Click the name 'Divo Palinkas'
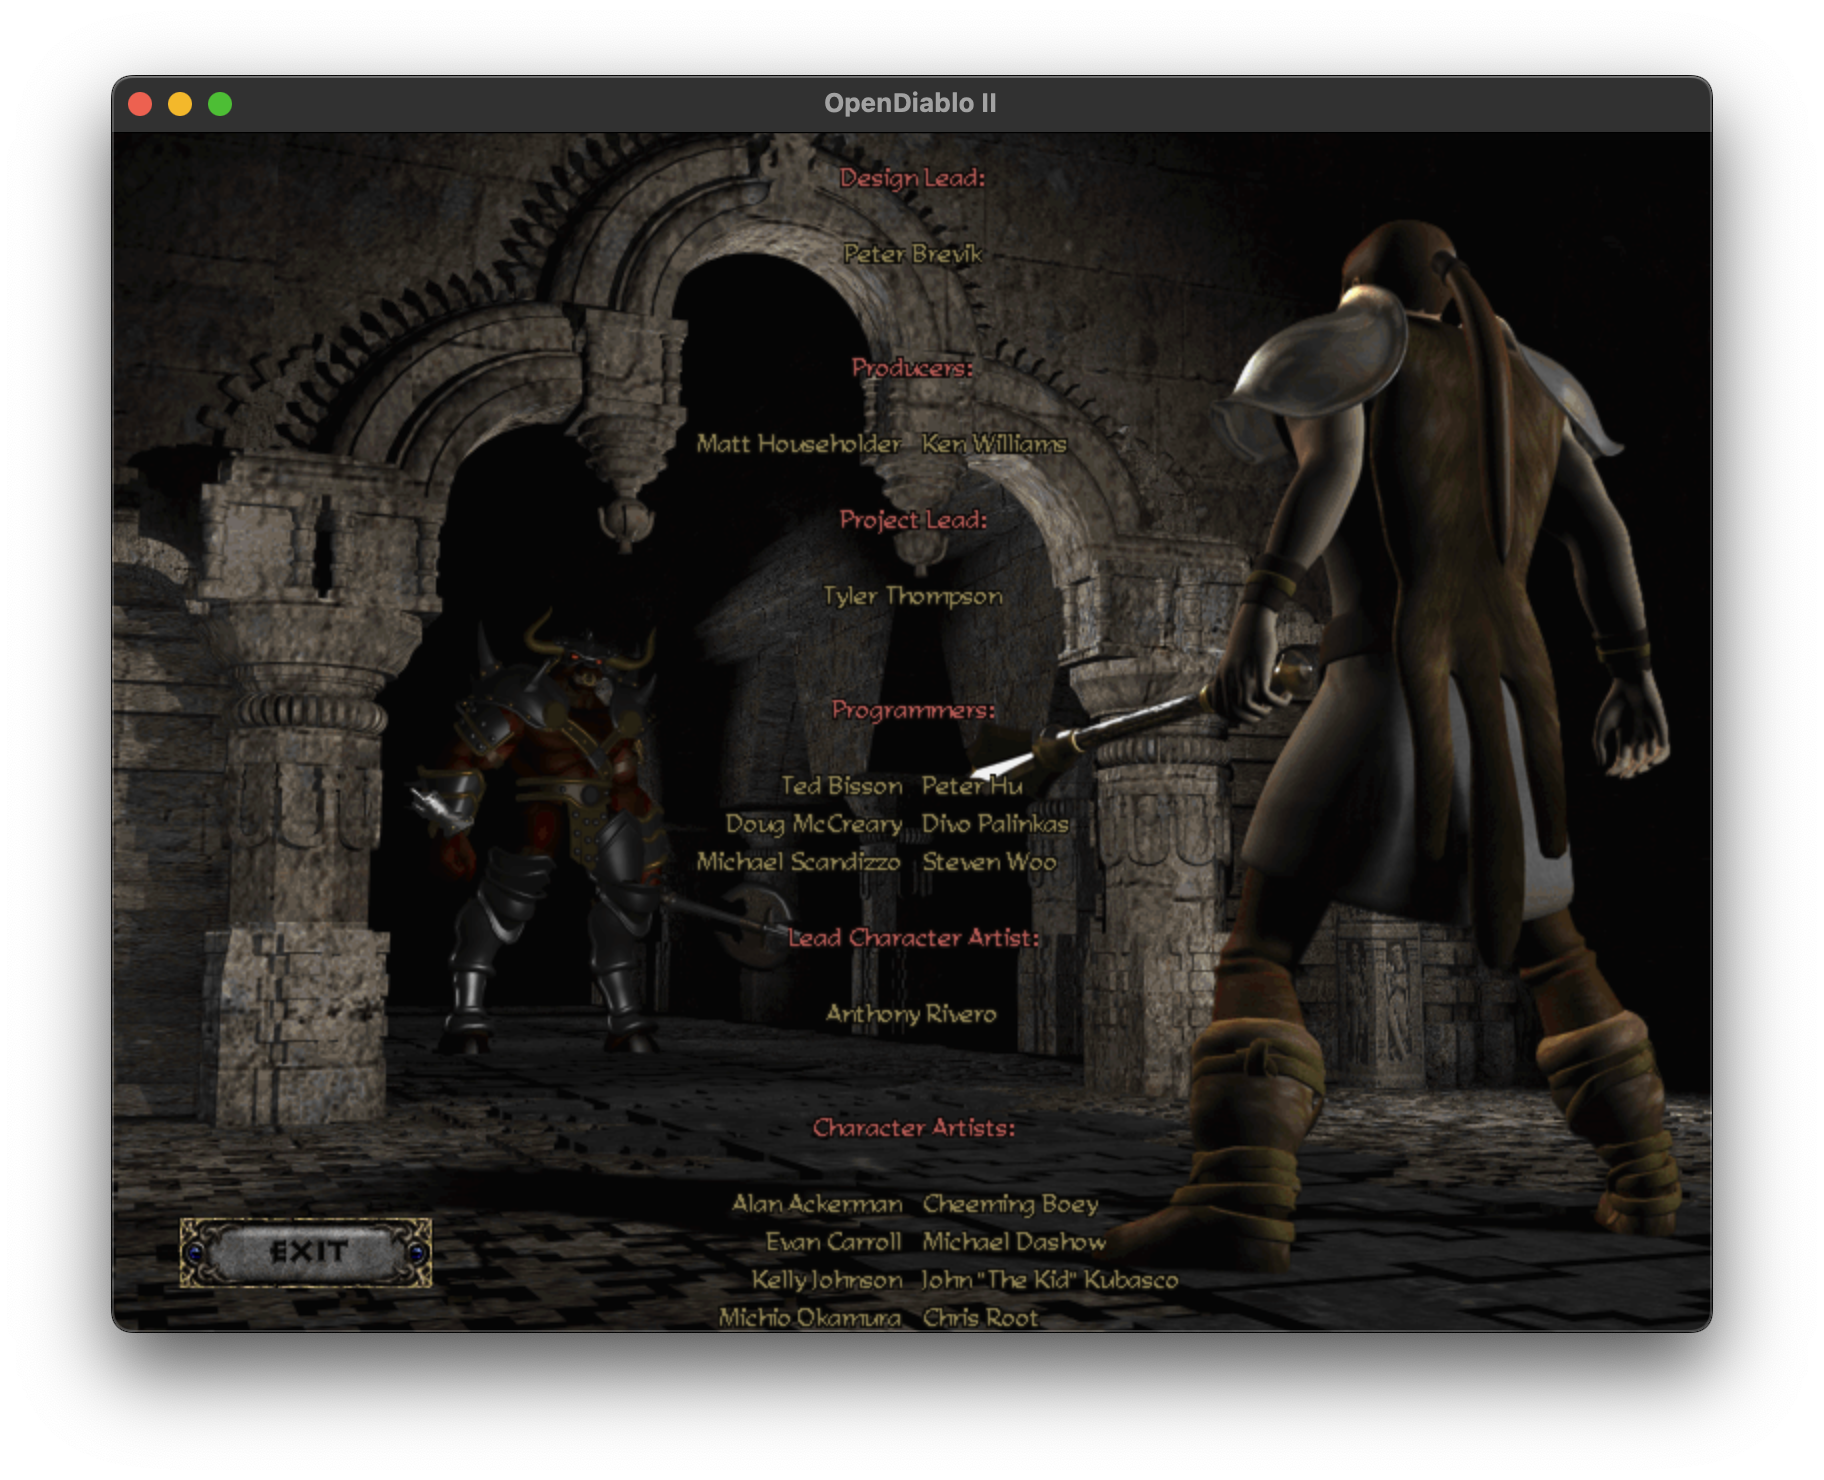The image size is (1824, 1480). (995, 824)
